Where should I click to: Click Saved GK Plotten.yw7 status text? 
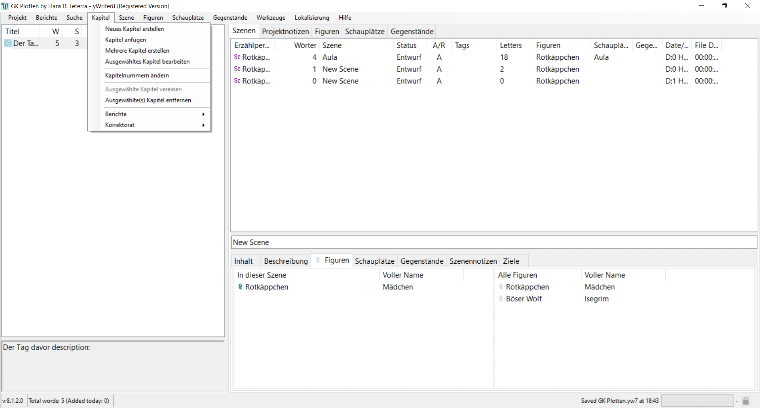pos(620,401)
